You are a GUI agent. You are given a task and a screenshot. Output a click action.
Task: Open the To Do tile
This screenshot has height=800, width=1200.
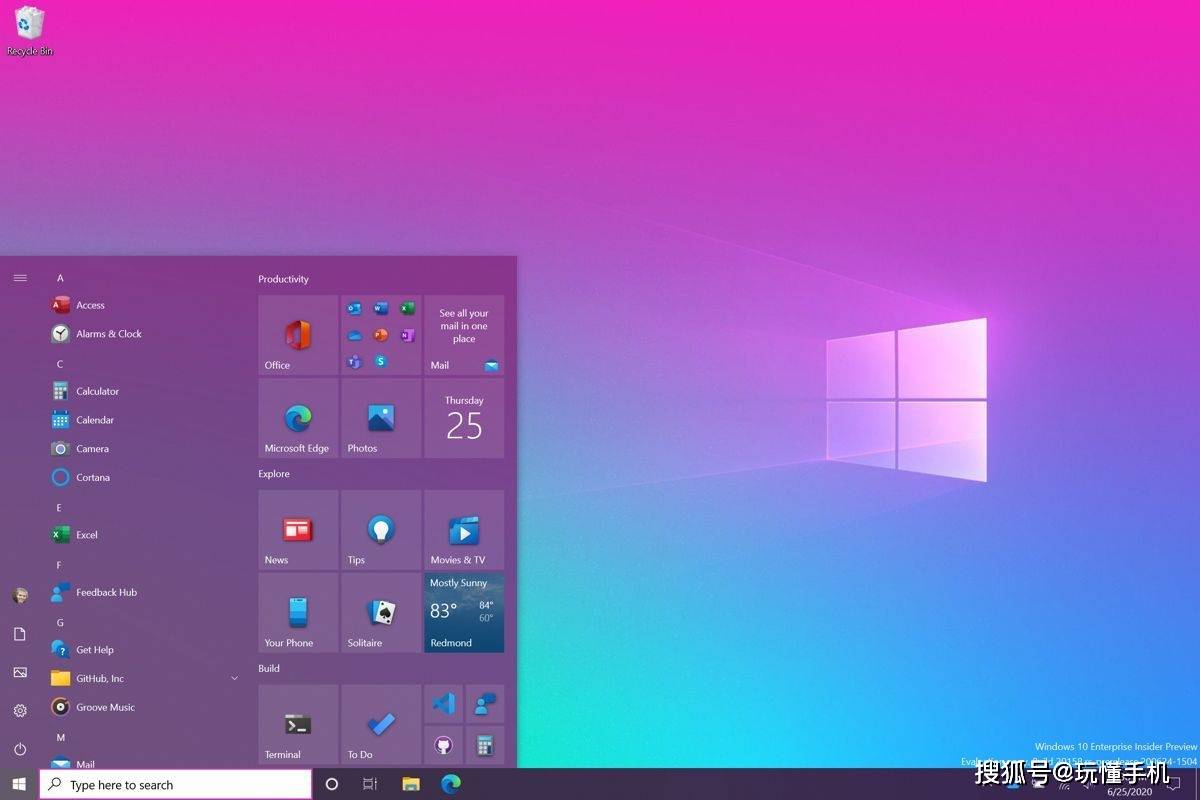(381, 724)
